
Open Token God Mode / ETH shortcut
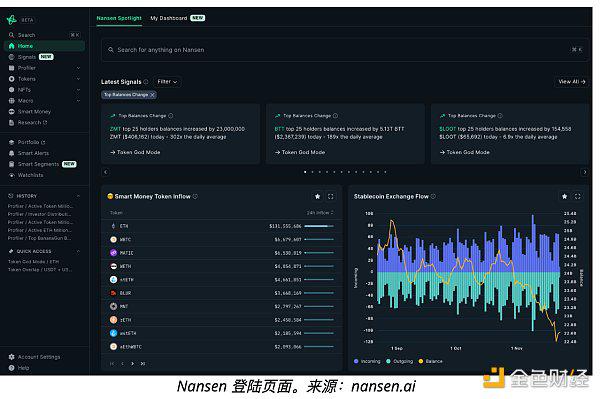(x=34, y=262)
